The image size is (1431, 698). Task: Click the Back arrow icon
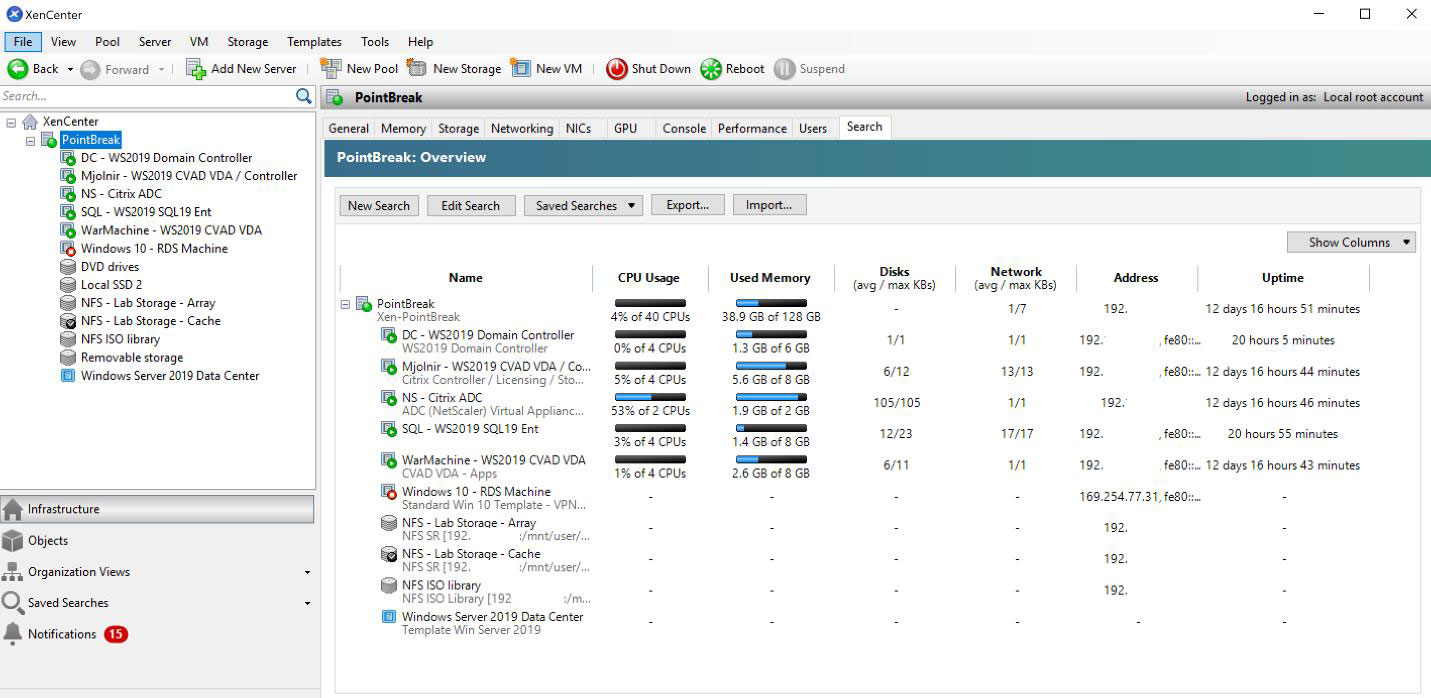pyautogui.click(x=17, y=69)
